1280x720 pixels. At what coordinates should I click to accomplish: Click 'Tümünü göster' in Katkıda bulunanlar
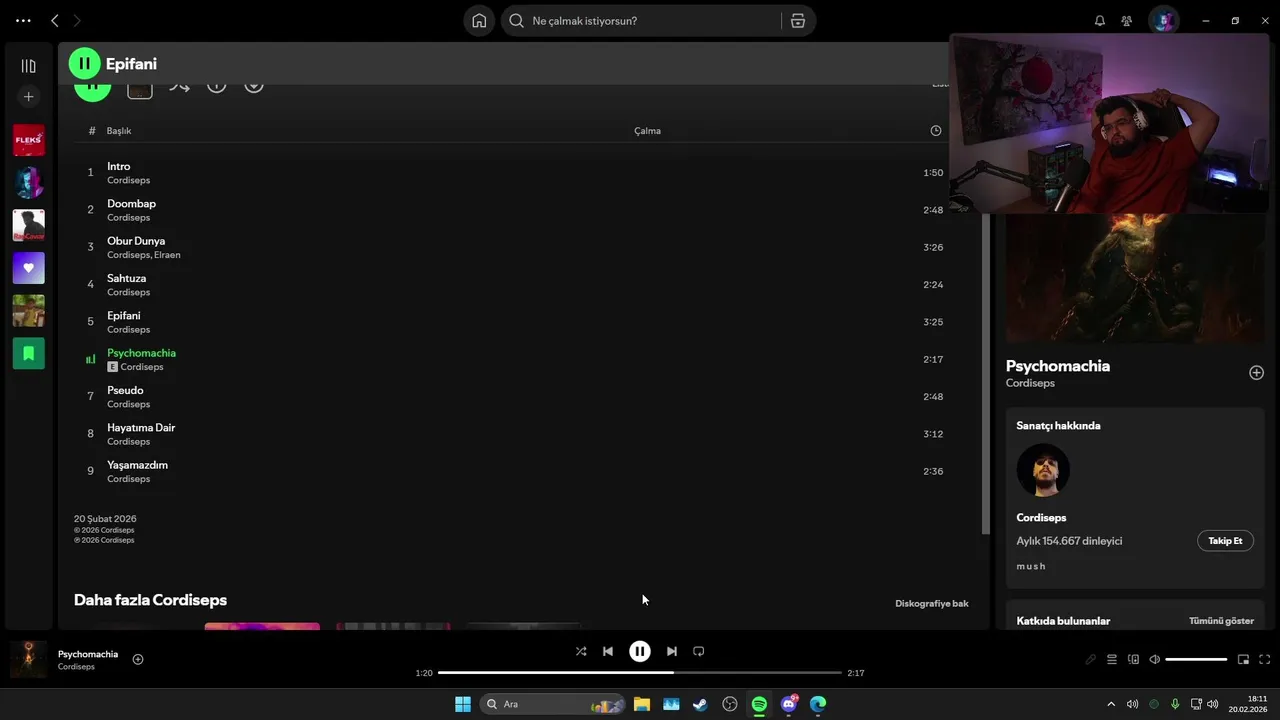pyautogui.click(x=1221, y=621)
